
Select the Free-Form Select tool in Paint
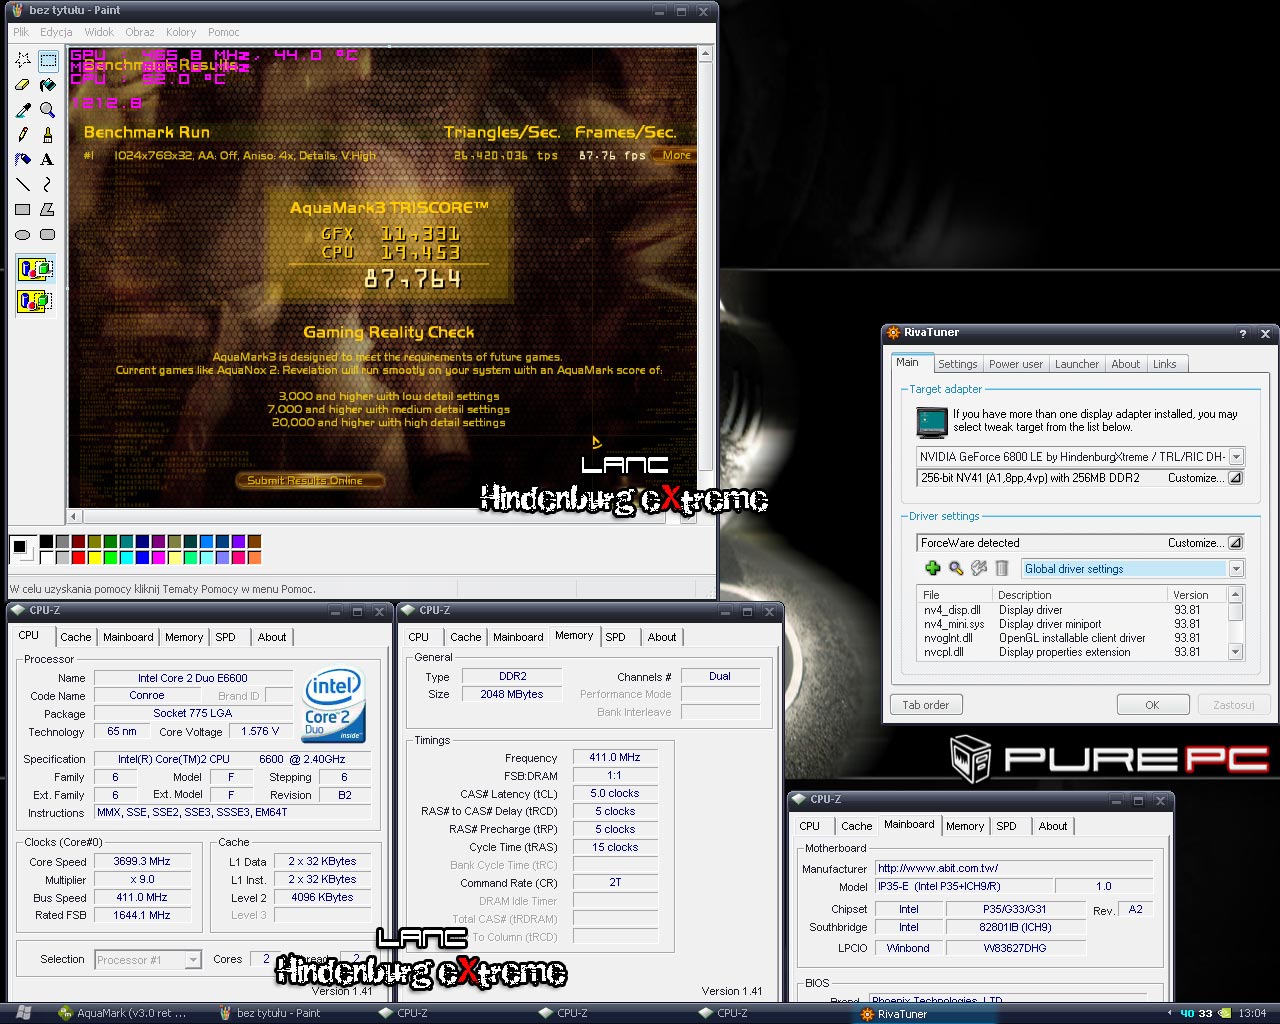tap(23, 61)
